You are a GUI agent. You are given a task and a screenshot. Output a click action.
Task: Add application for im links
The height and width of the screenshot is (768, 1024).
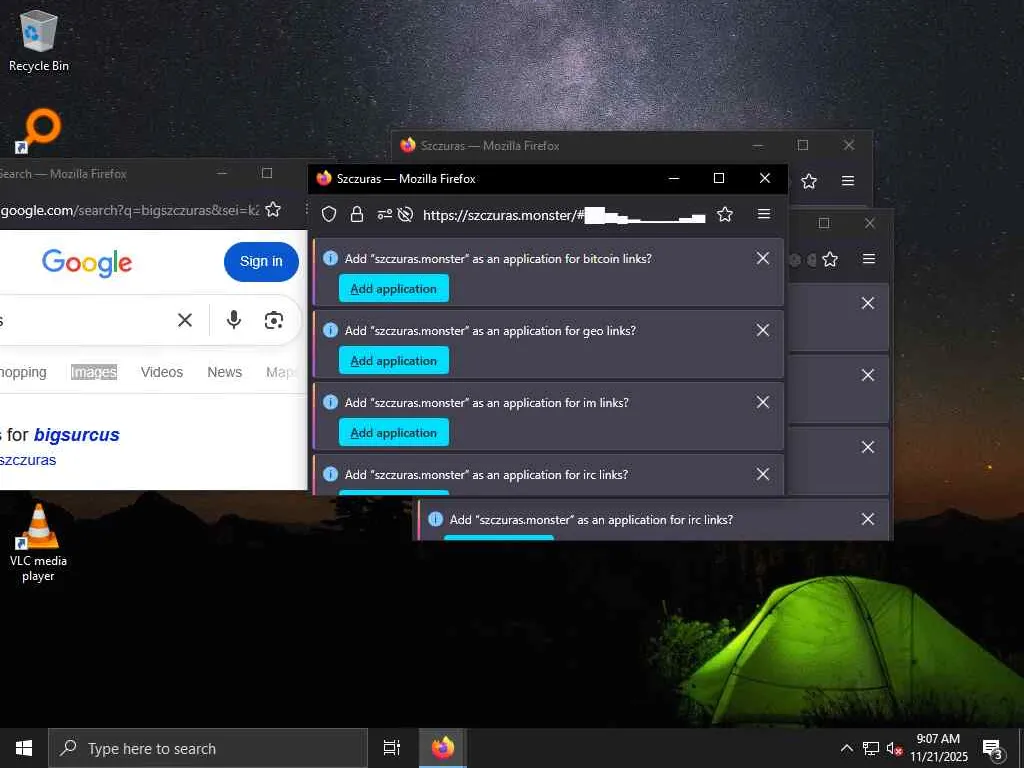394,432
